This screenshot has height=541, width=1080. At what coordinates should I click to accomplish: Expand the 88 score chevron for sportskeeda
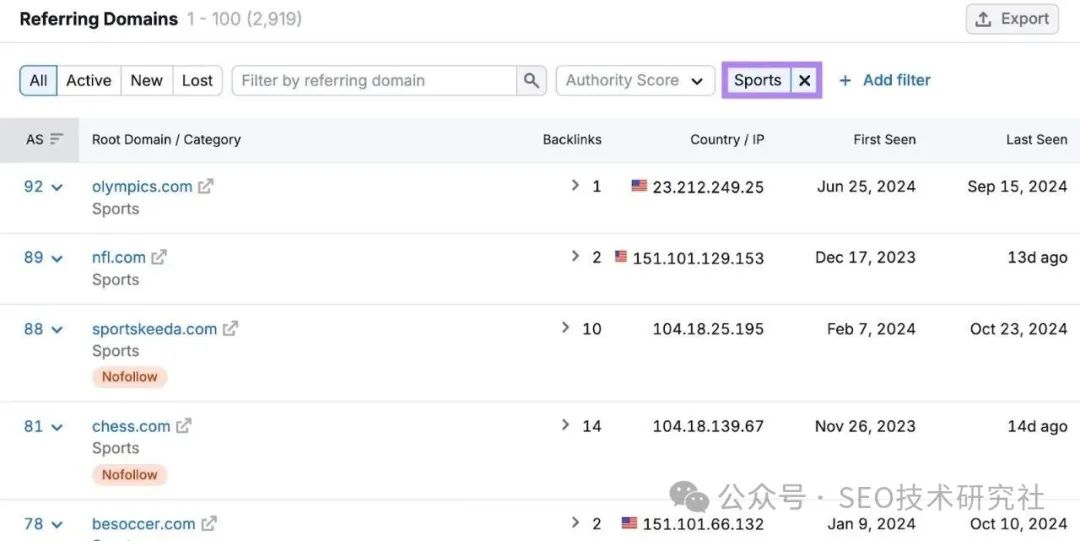pyautogui.click(x=57, y=329)
